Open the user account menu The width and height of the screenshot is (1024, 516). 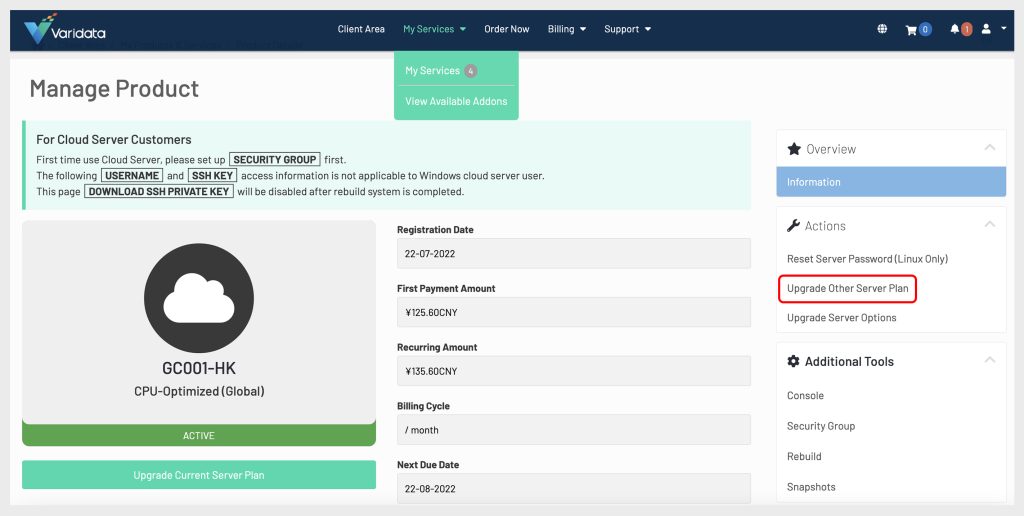(x=993, y=29)
